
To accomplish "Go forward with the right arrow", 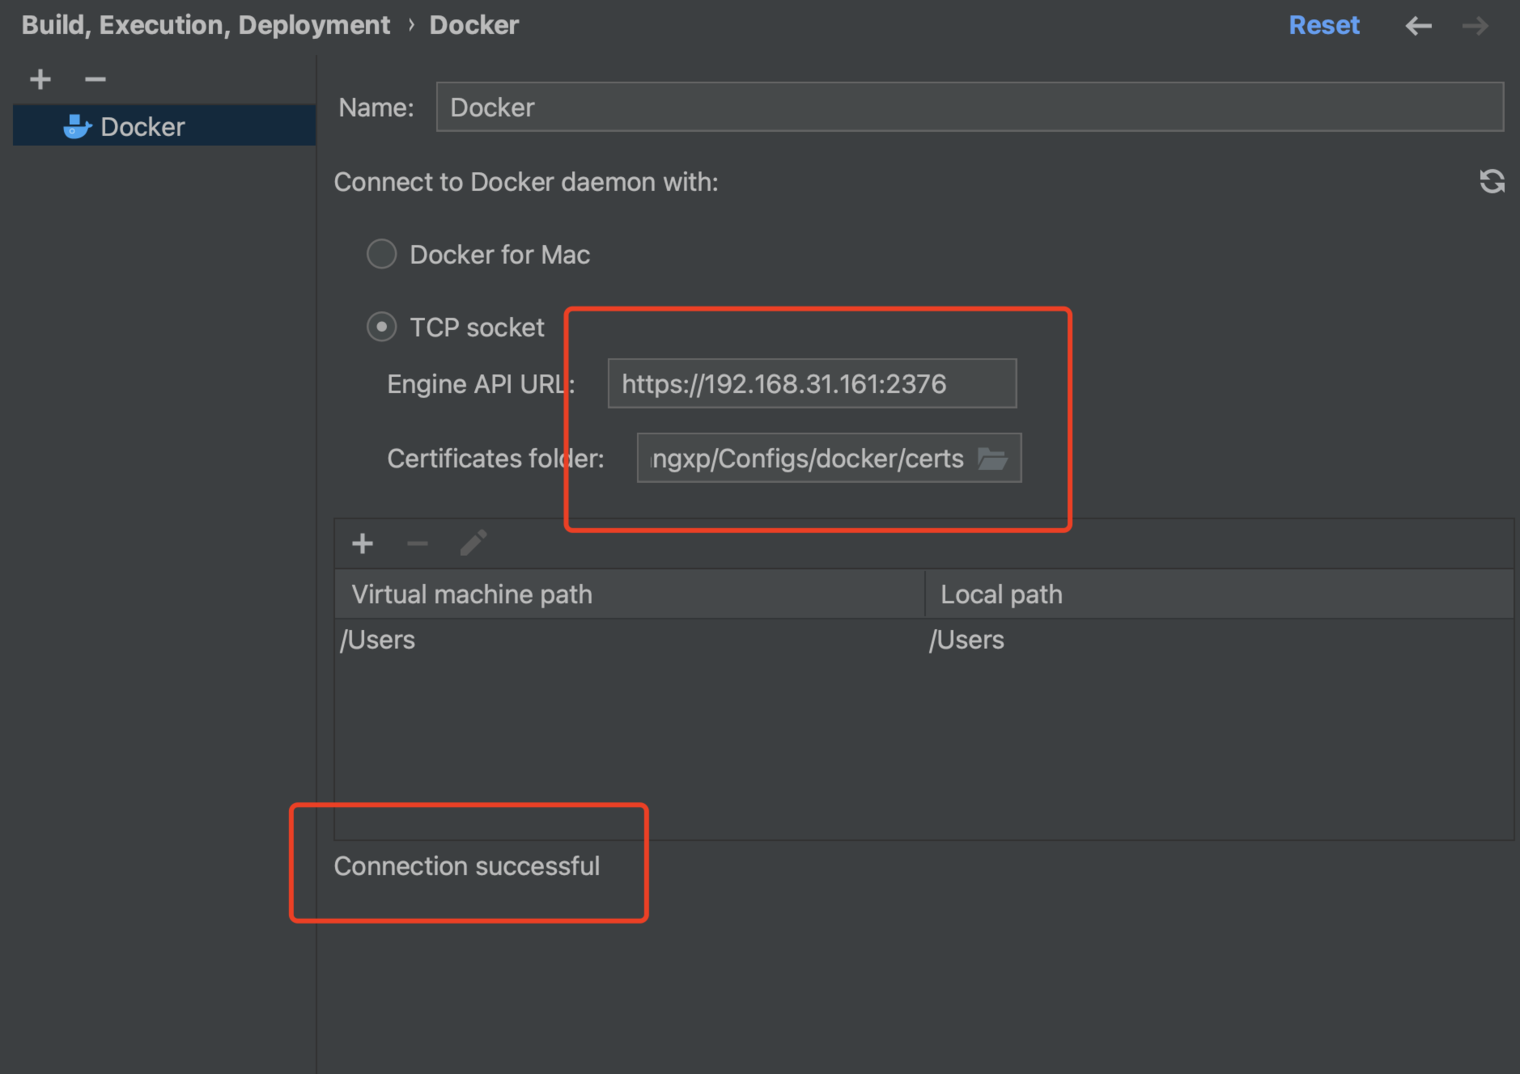I will point(1475,26).
